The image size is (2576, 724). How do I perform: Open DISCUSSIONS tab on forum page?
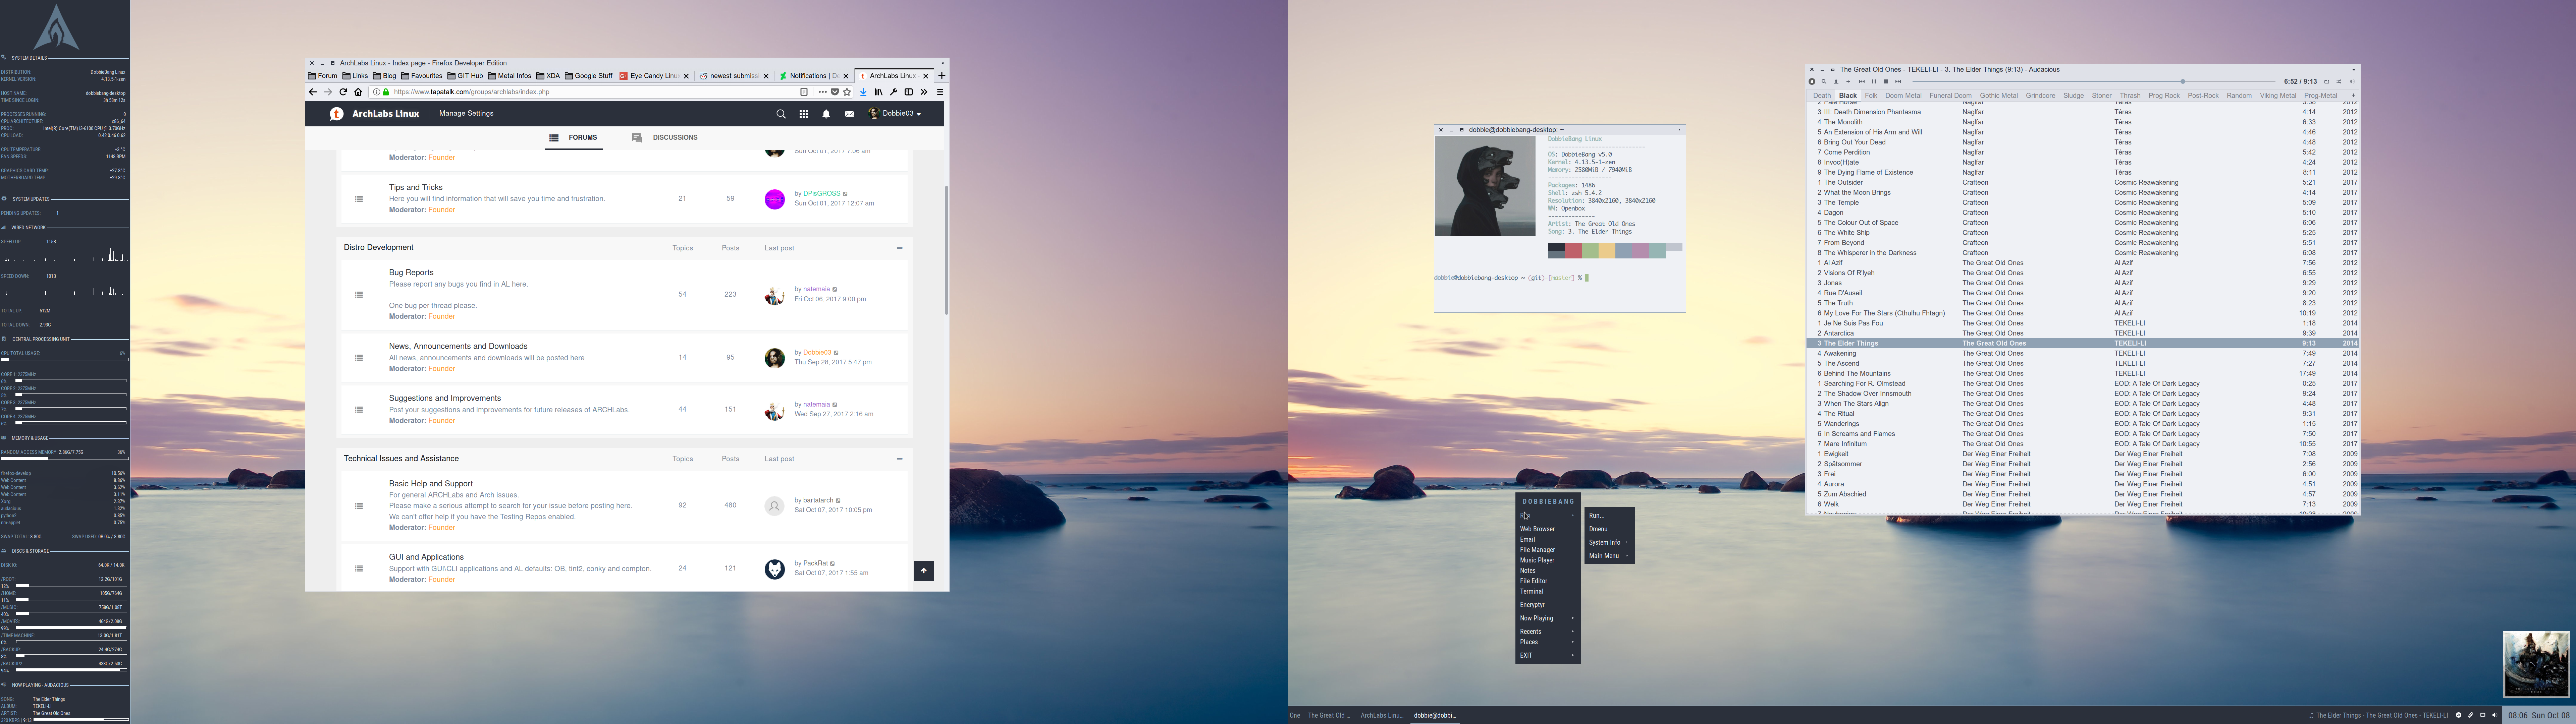pyautogui.click(x=665, y=138)
